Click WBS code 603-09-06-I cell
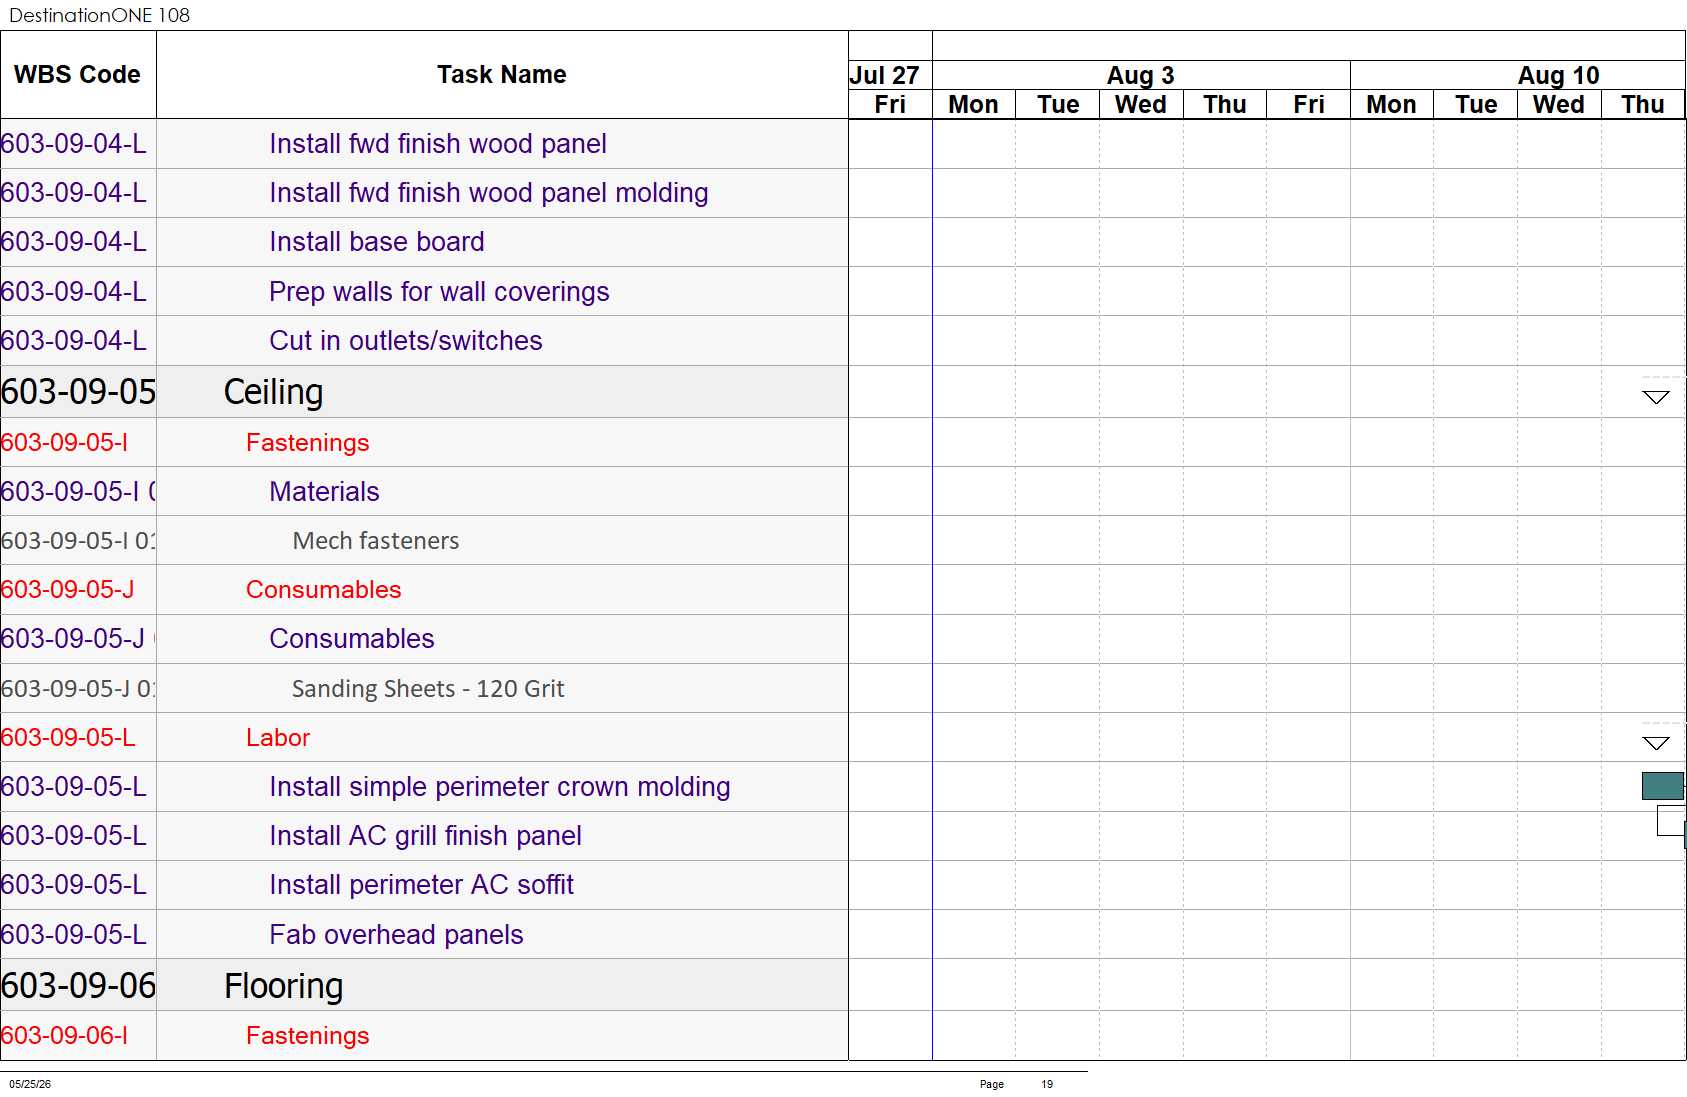The width and height of the screenshot is (1687, 1097). pos(78,1036)
